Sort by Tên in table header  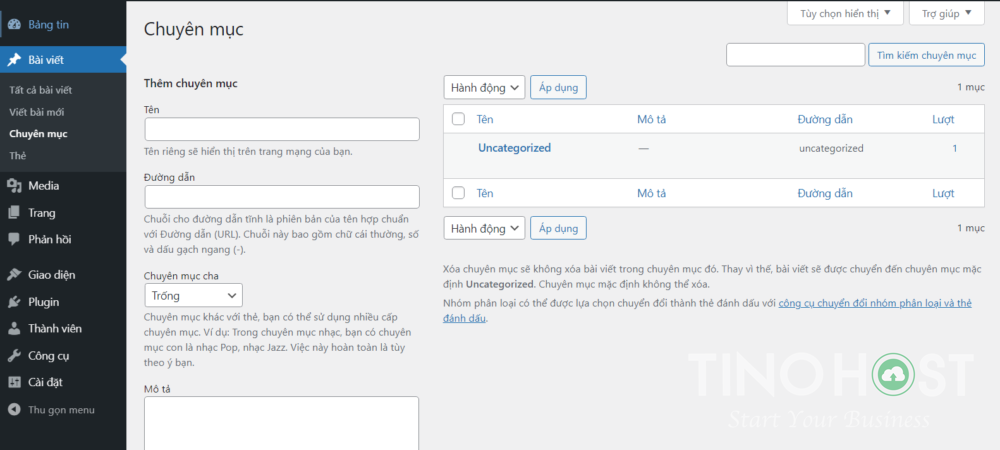[x=485, y=119]
